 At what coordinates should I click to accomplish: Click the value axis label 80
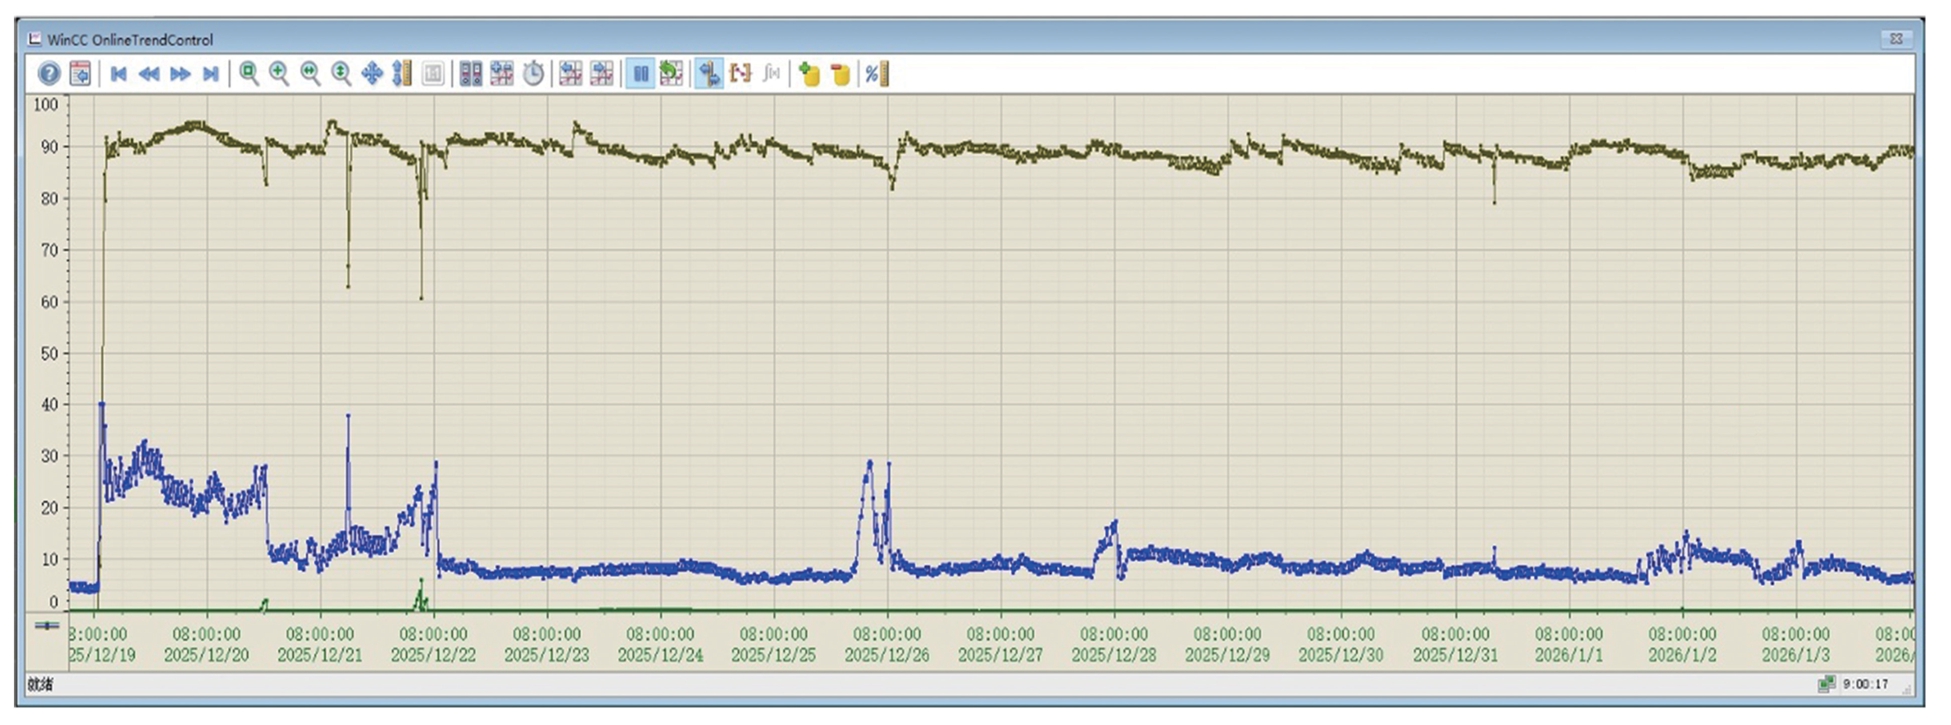(x=49, y=198)
